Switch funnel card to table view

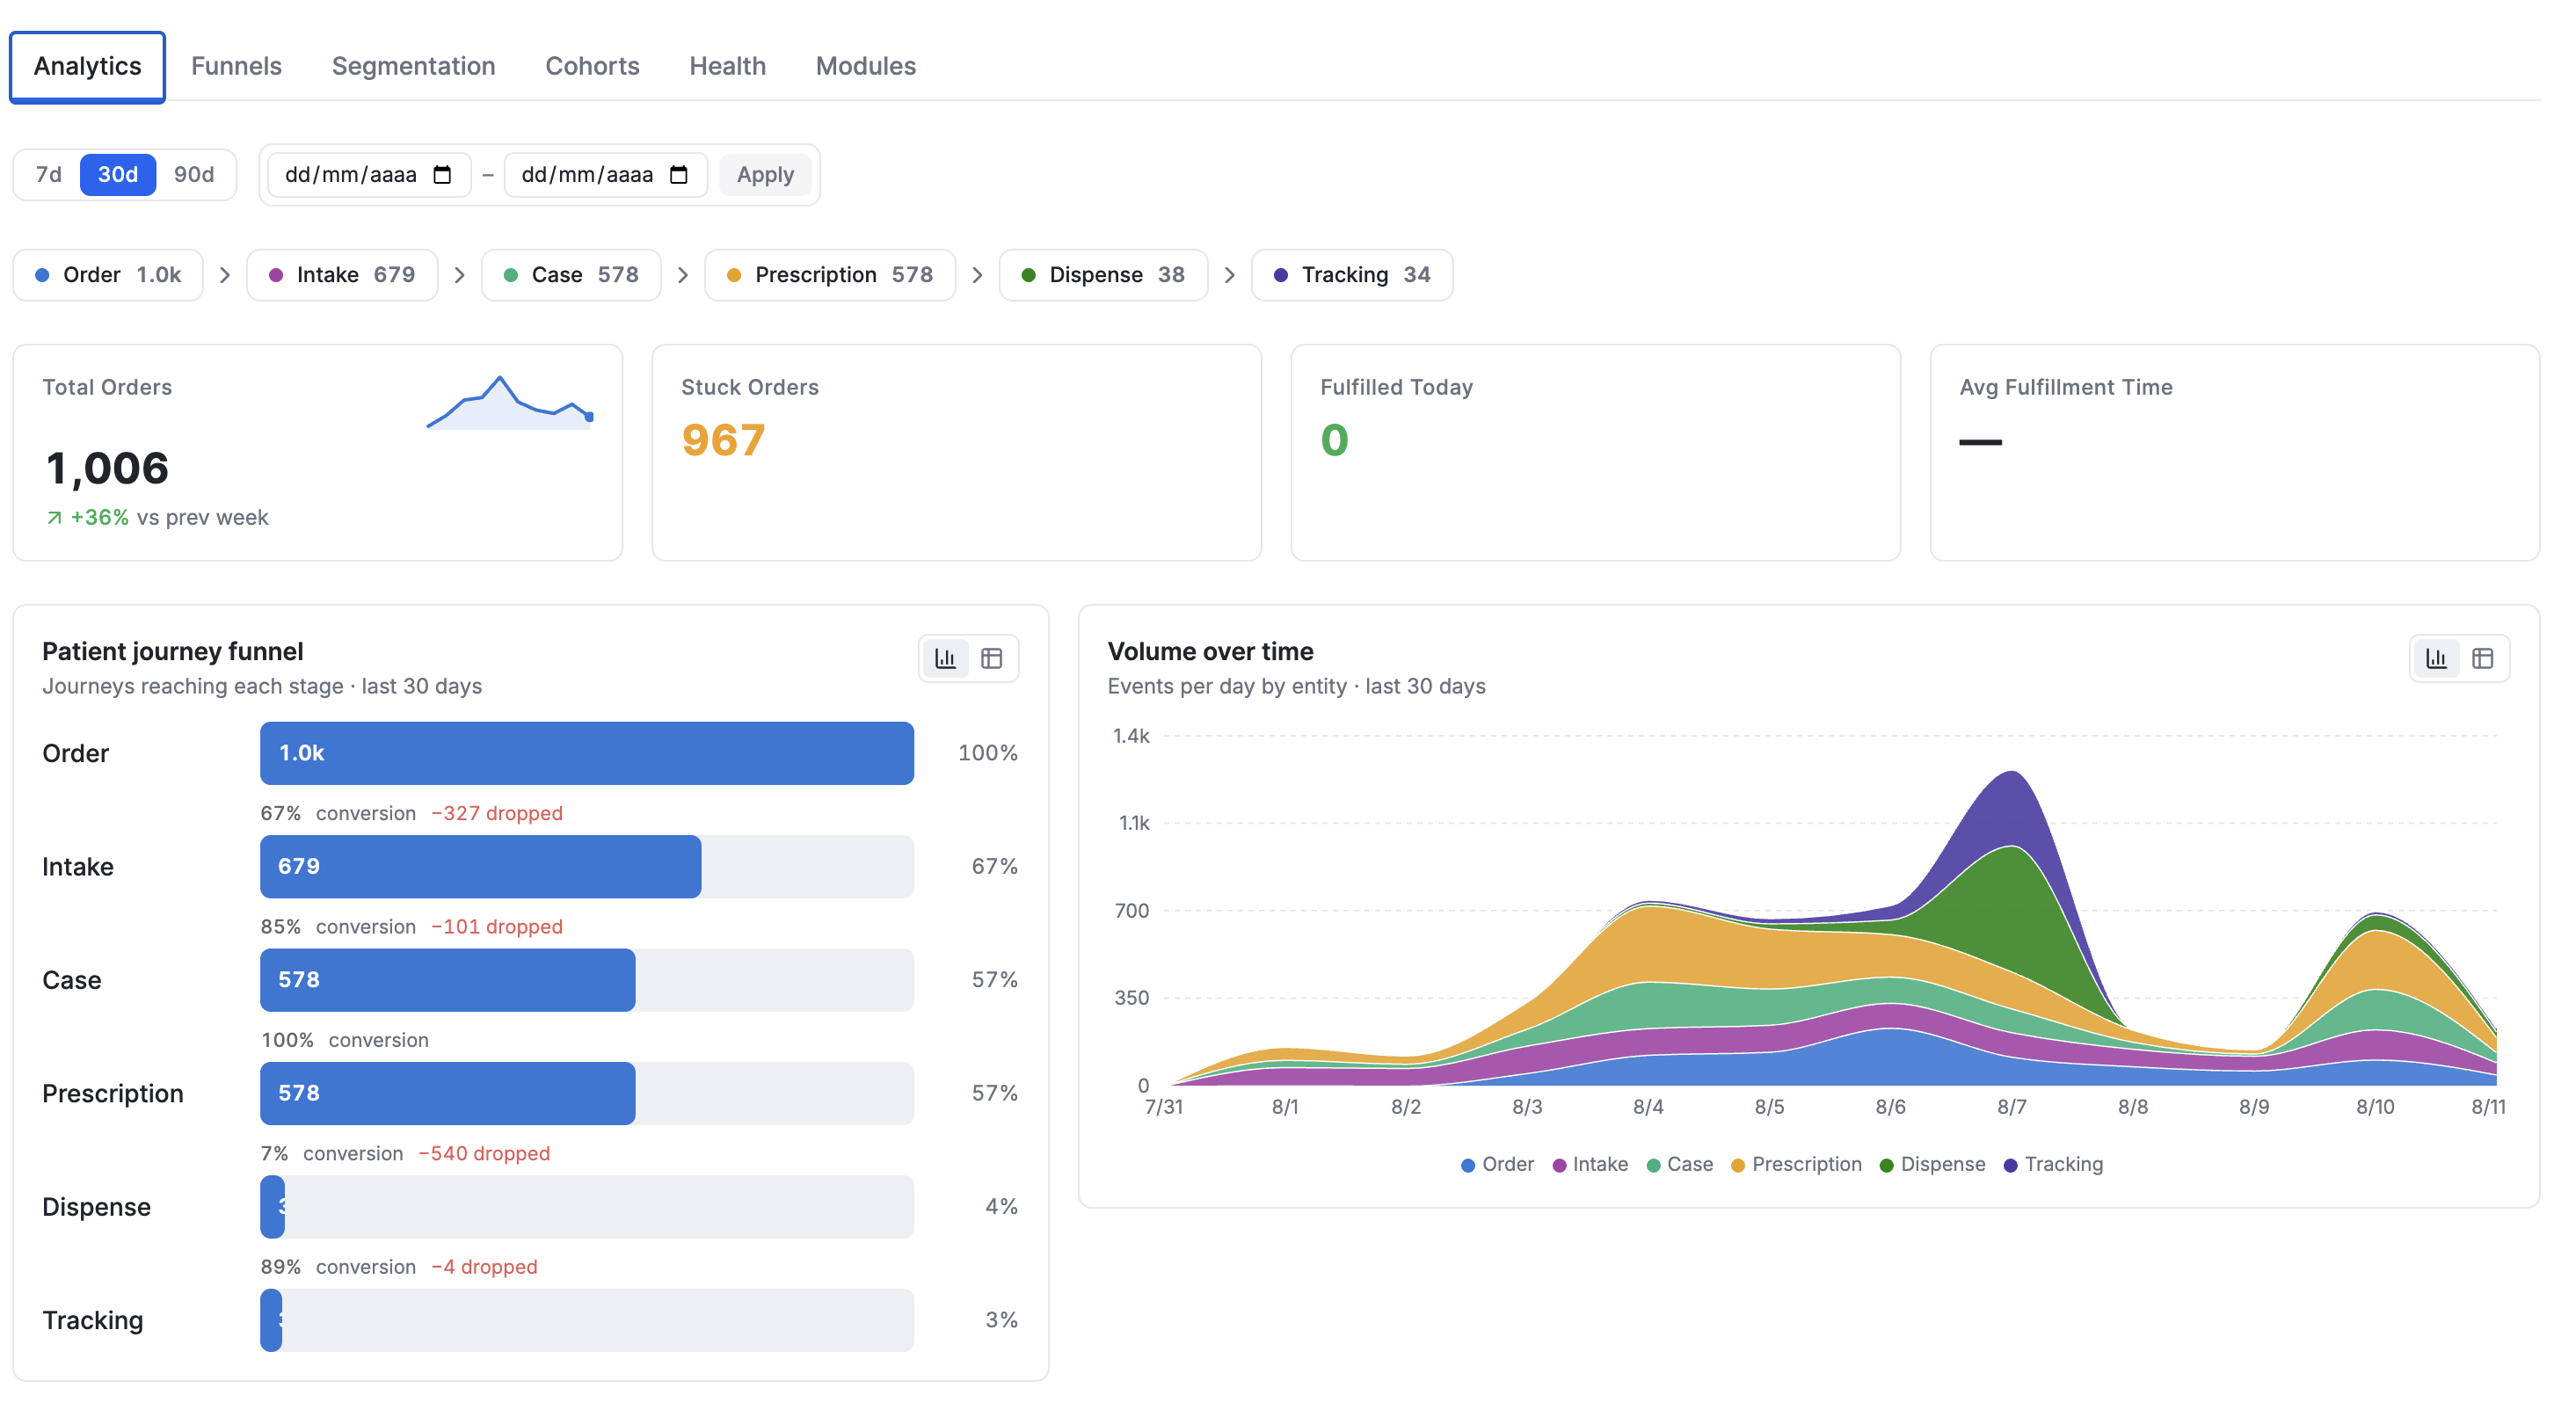pos(991,658)
